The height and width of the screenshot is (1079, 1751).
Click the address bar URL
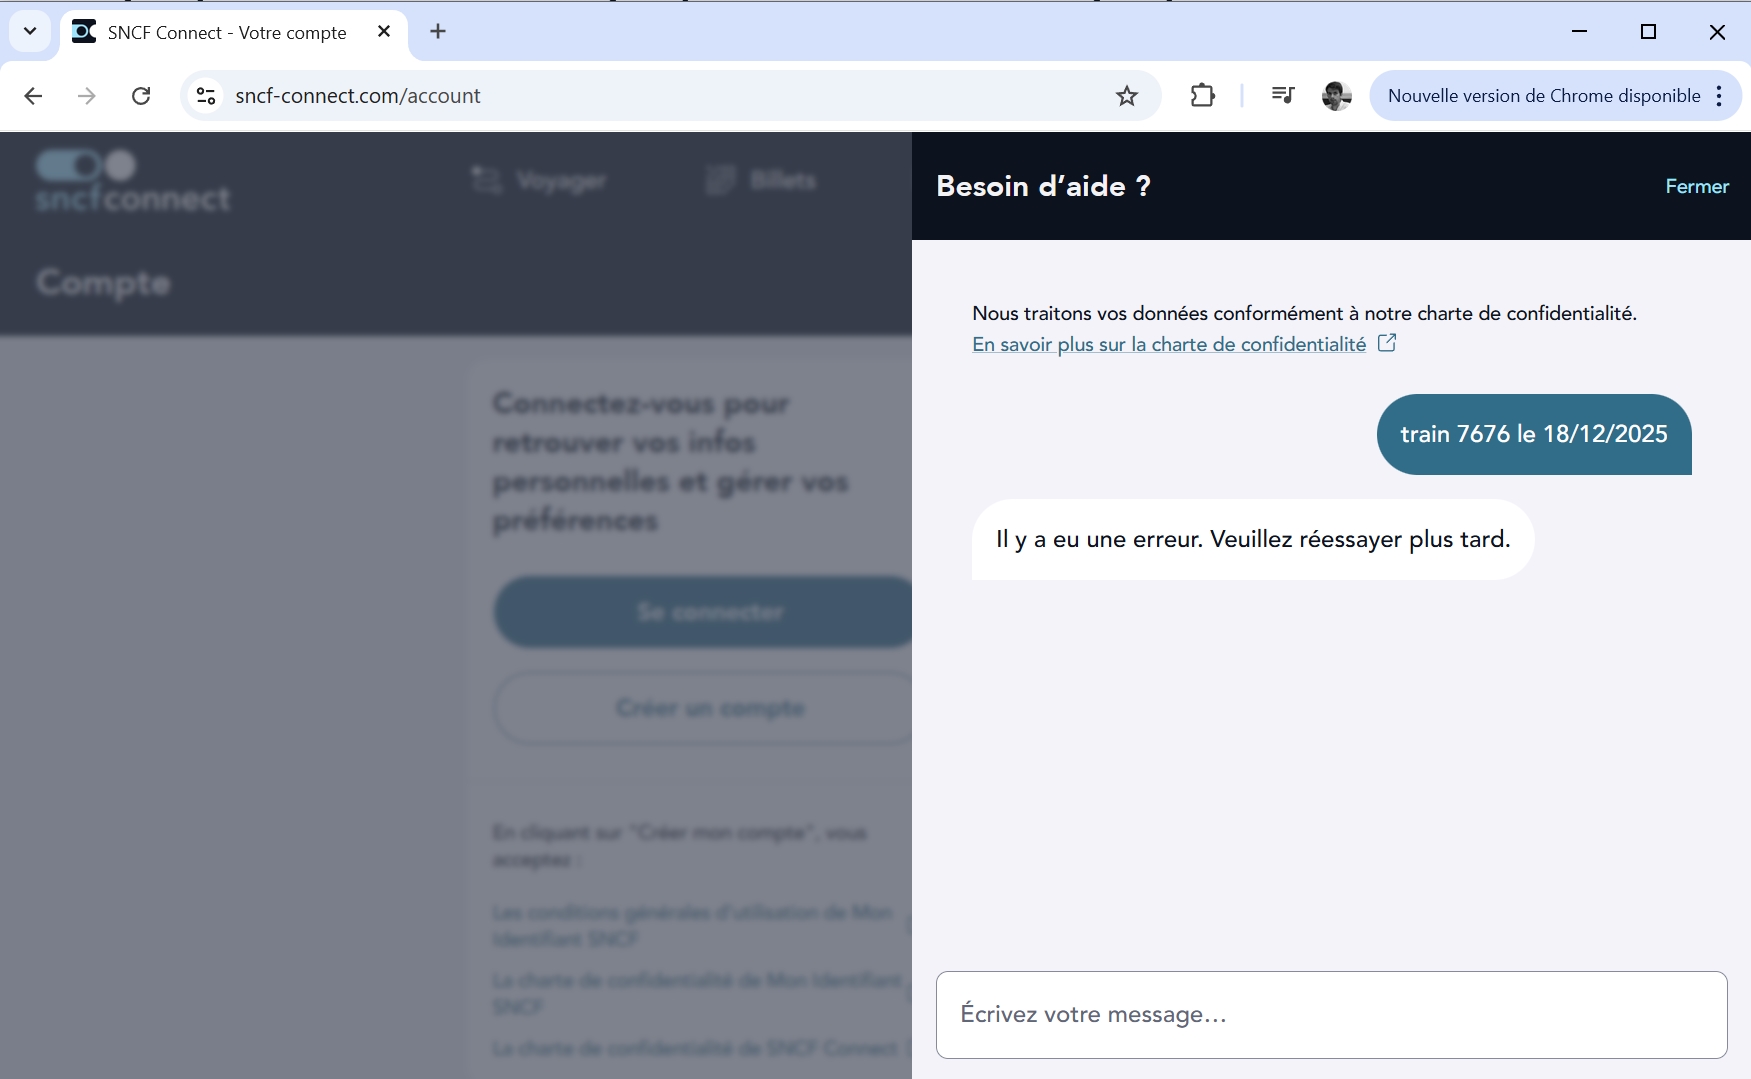click(358, 96)
